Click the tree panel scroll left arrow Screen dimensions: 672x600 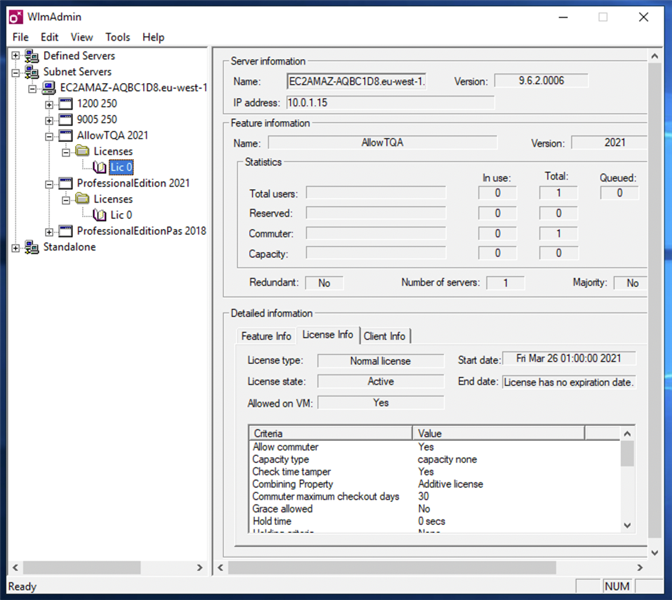(15, 567)
